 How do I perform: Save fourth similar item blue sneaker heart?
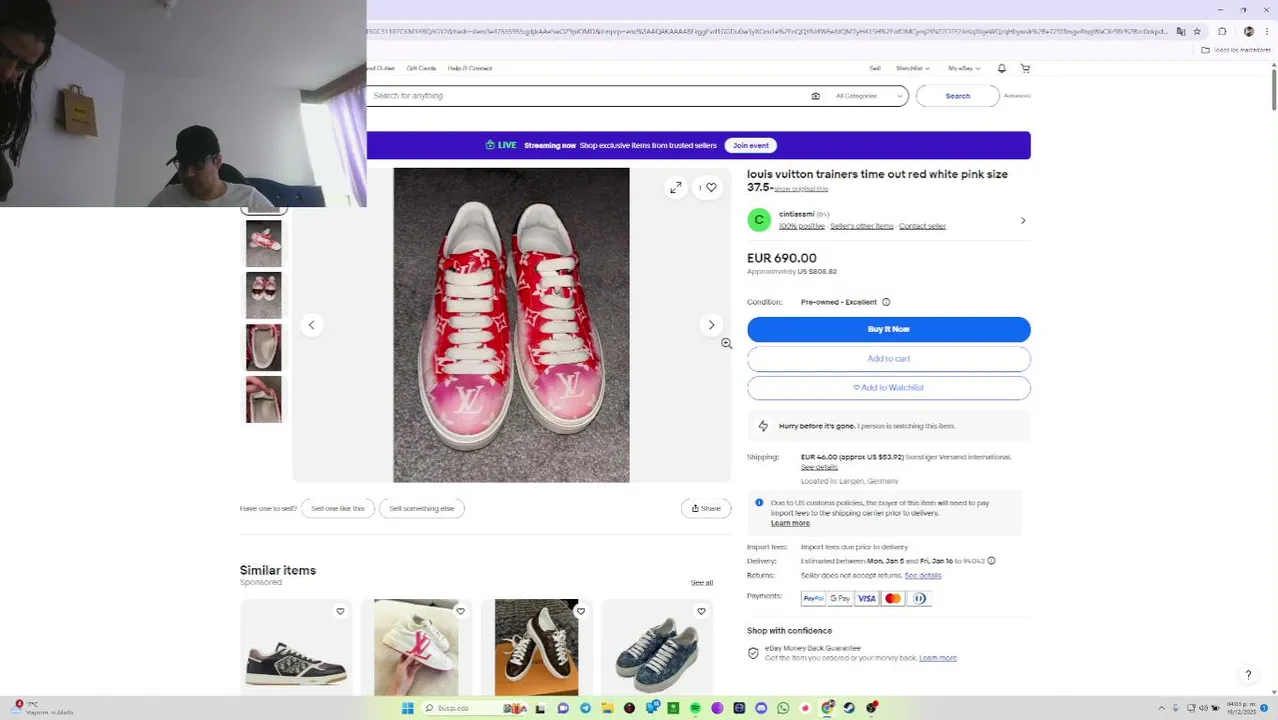tap(701, 611)
